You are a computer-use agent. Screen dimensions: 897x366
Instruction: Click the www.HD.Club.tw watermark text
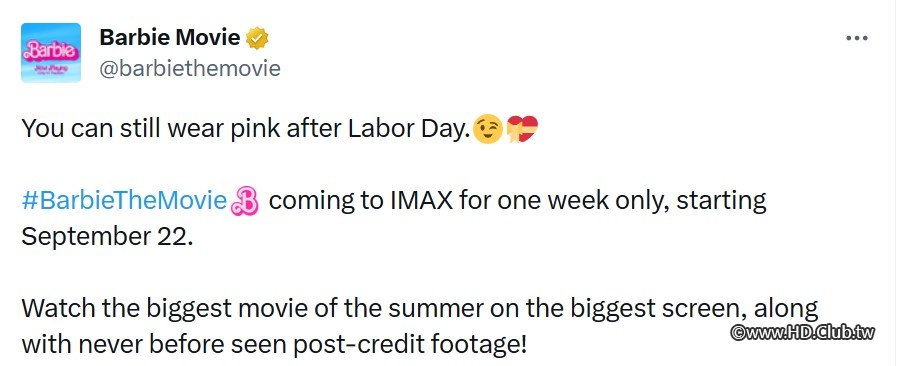click(803, 332)
